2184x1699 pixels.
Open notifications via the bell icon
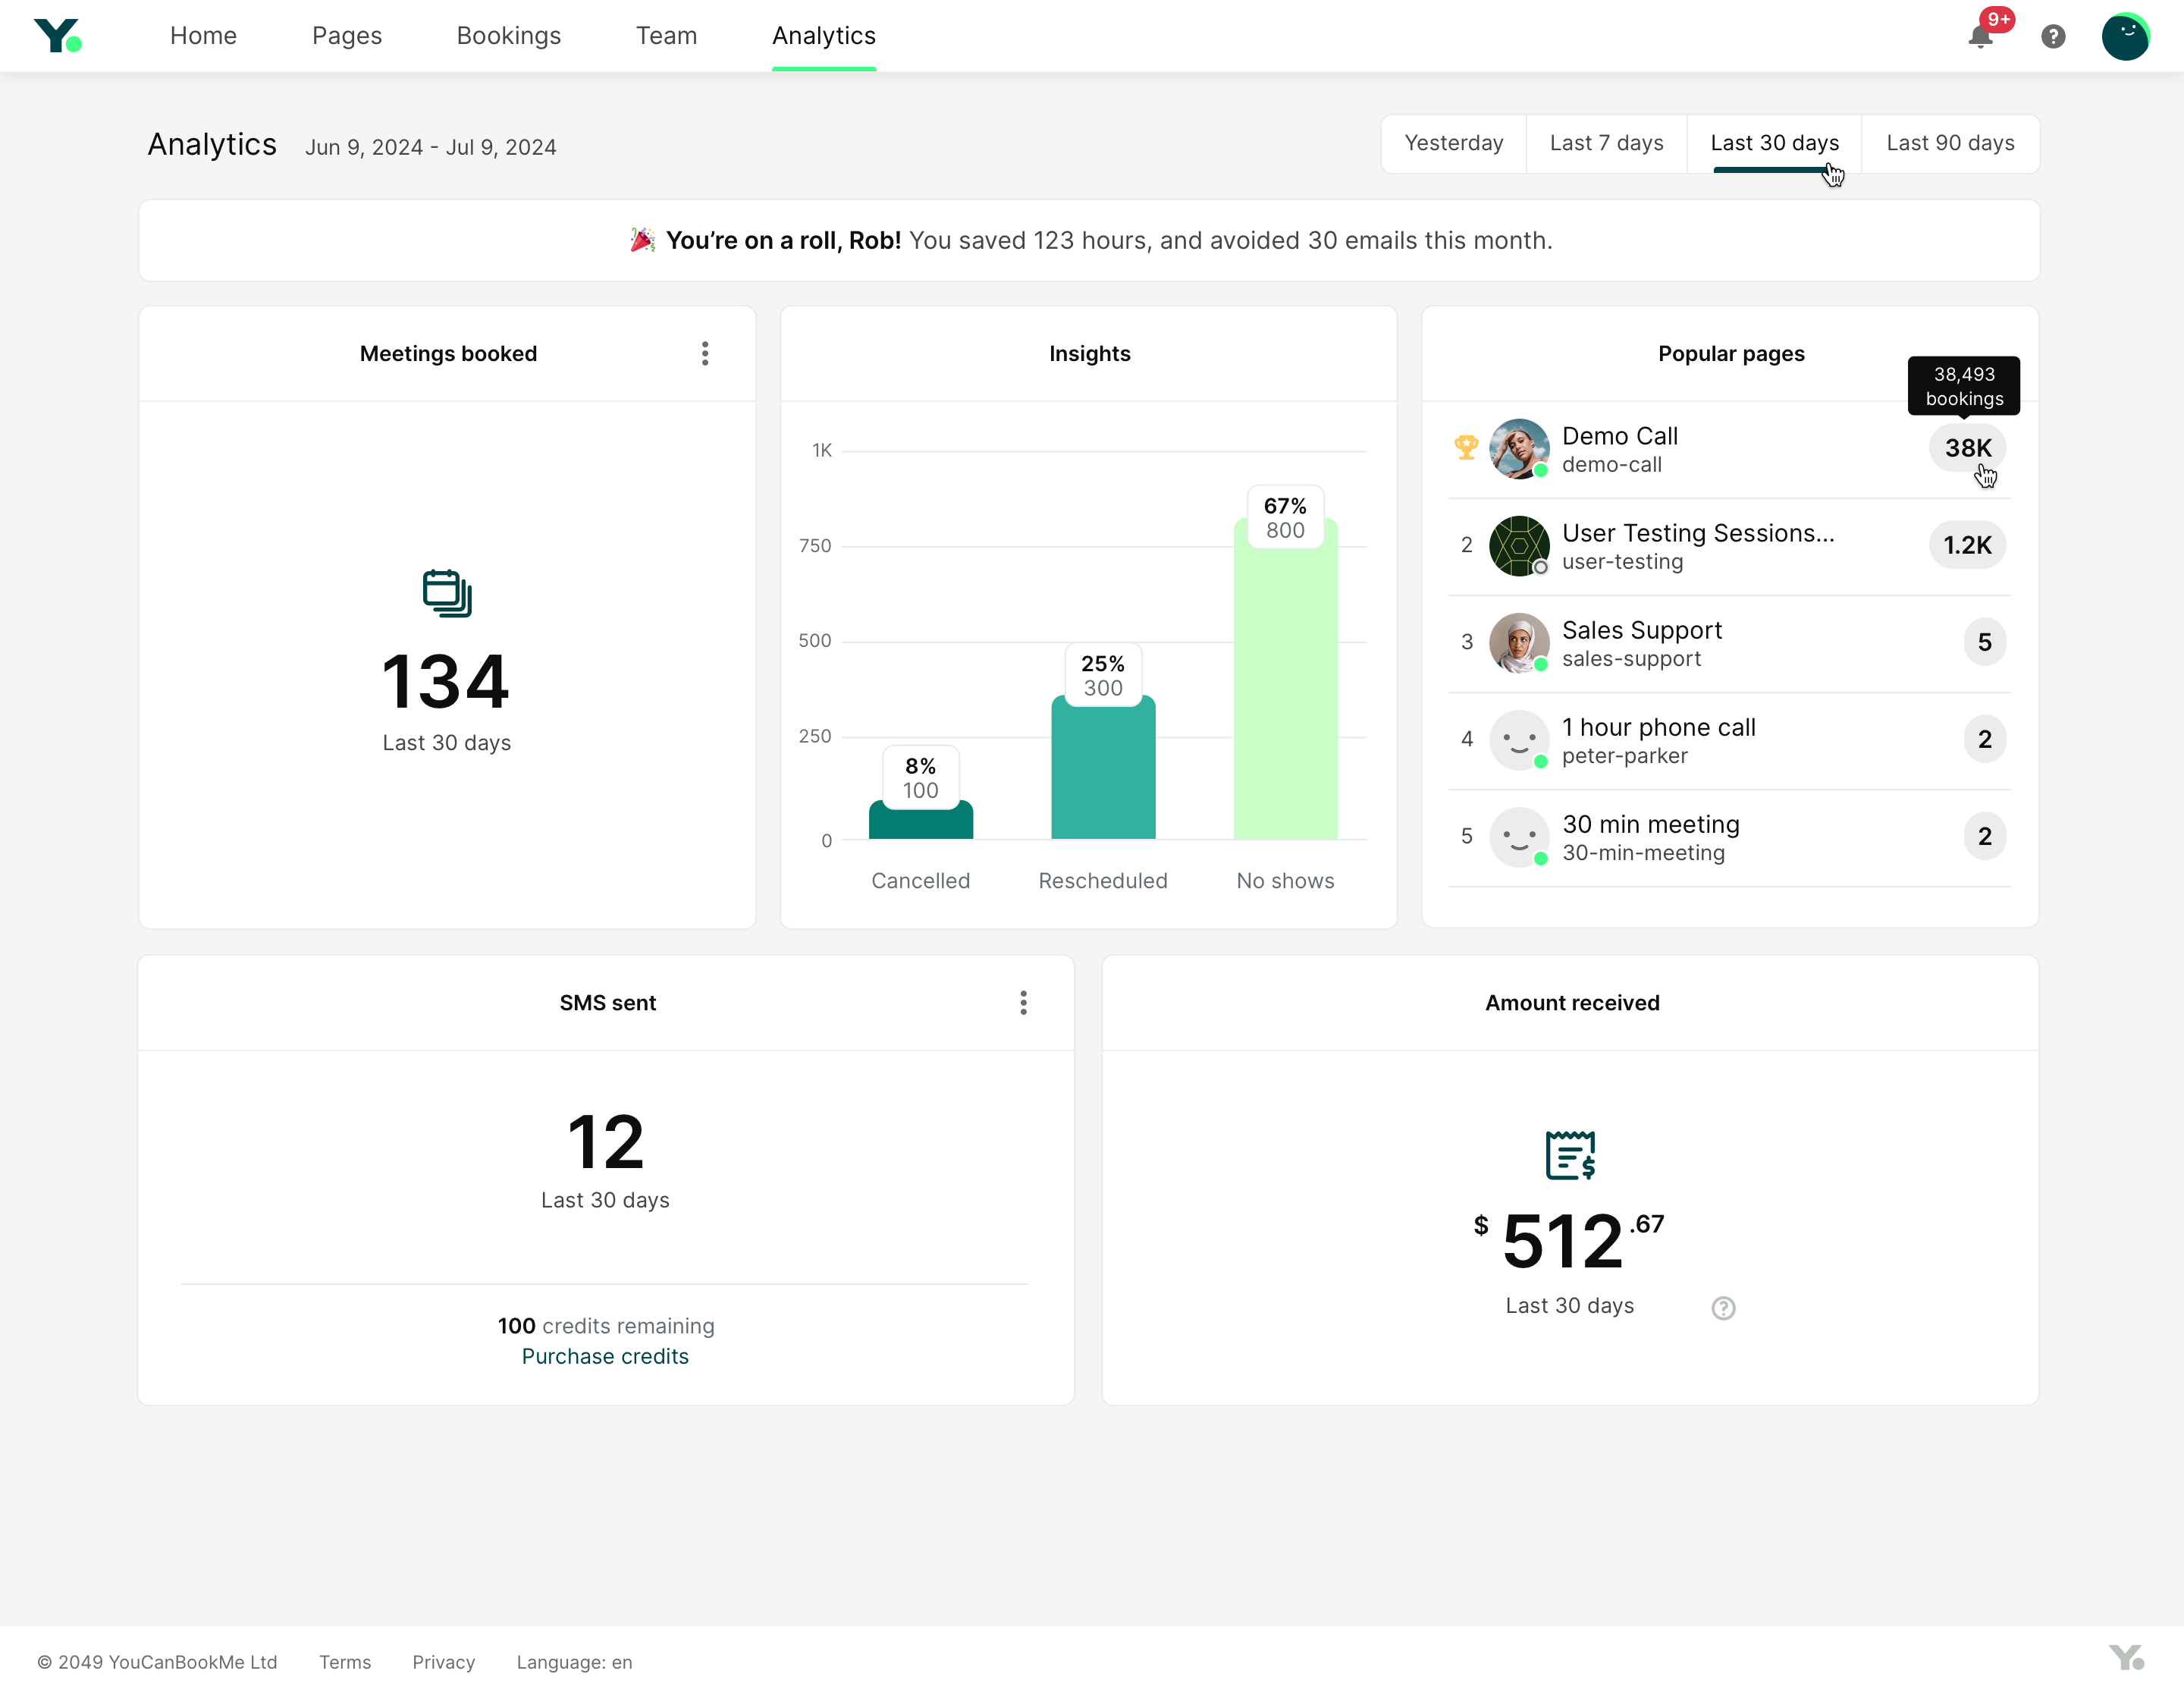click(1980, 37)
